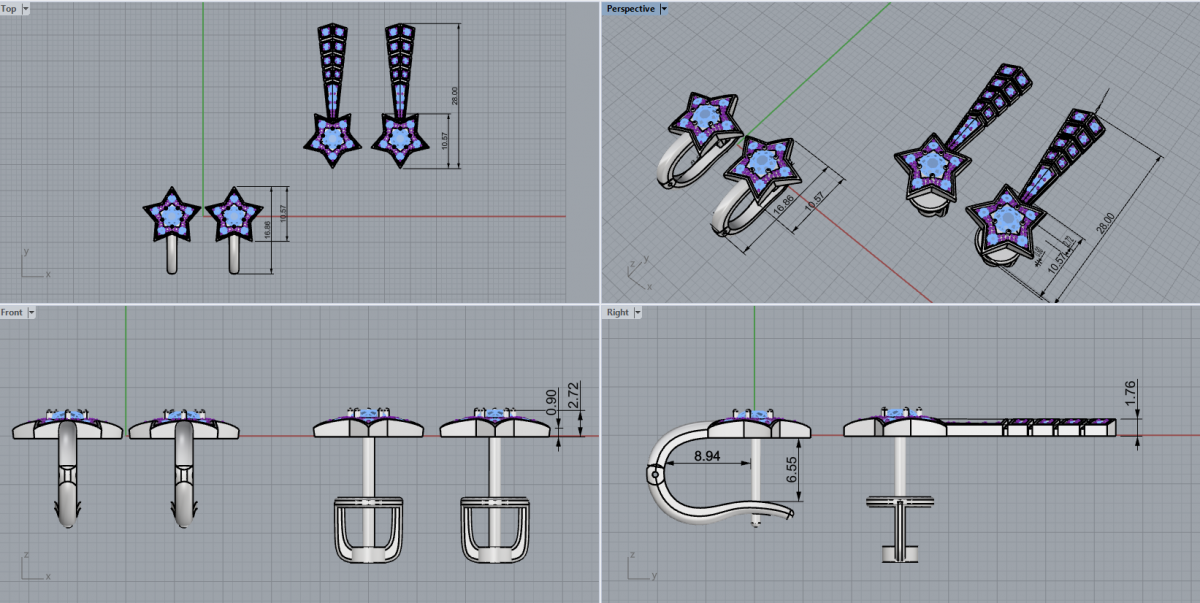Pick the clasp hinge pin in Right viewport
1200x603 pixels.
tap(655, 476)
